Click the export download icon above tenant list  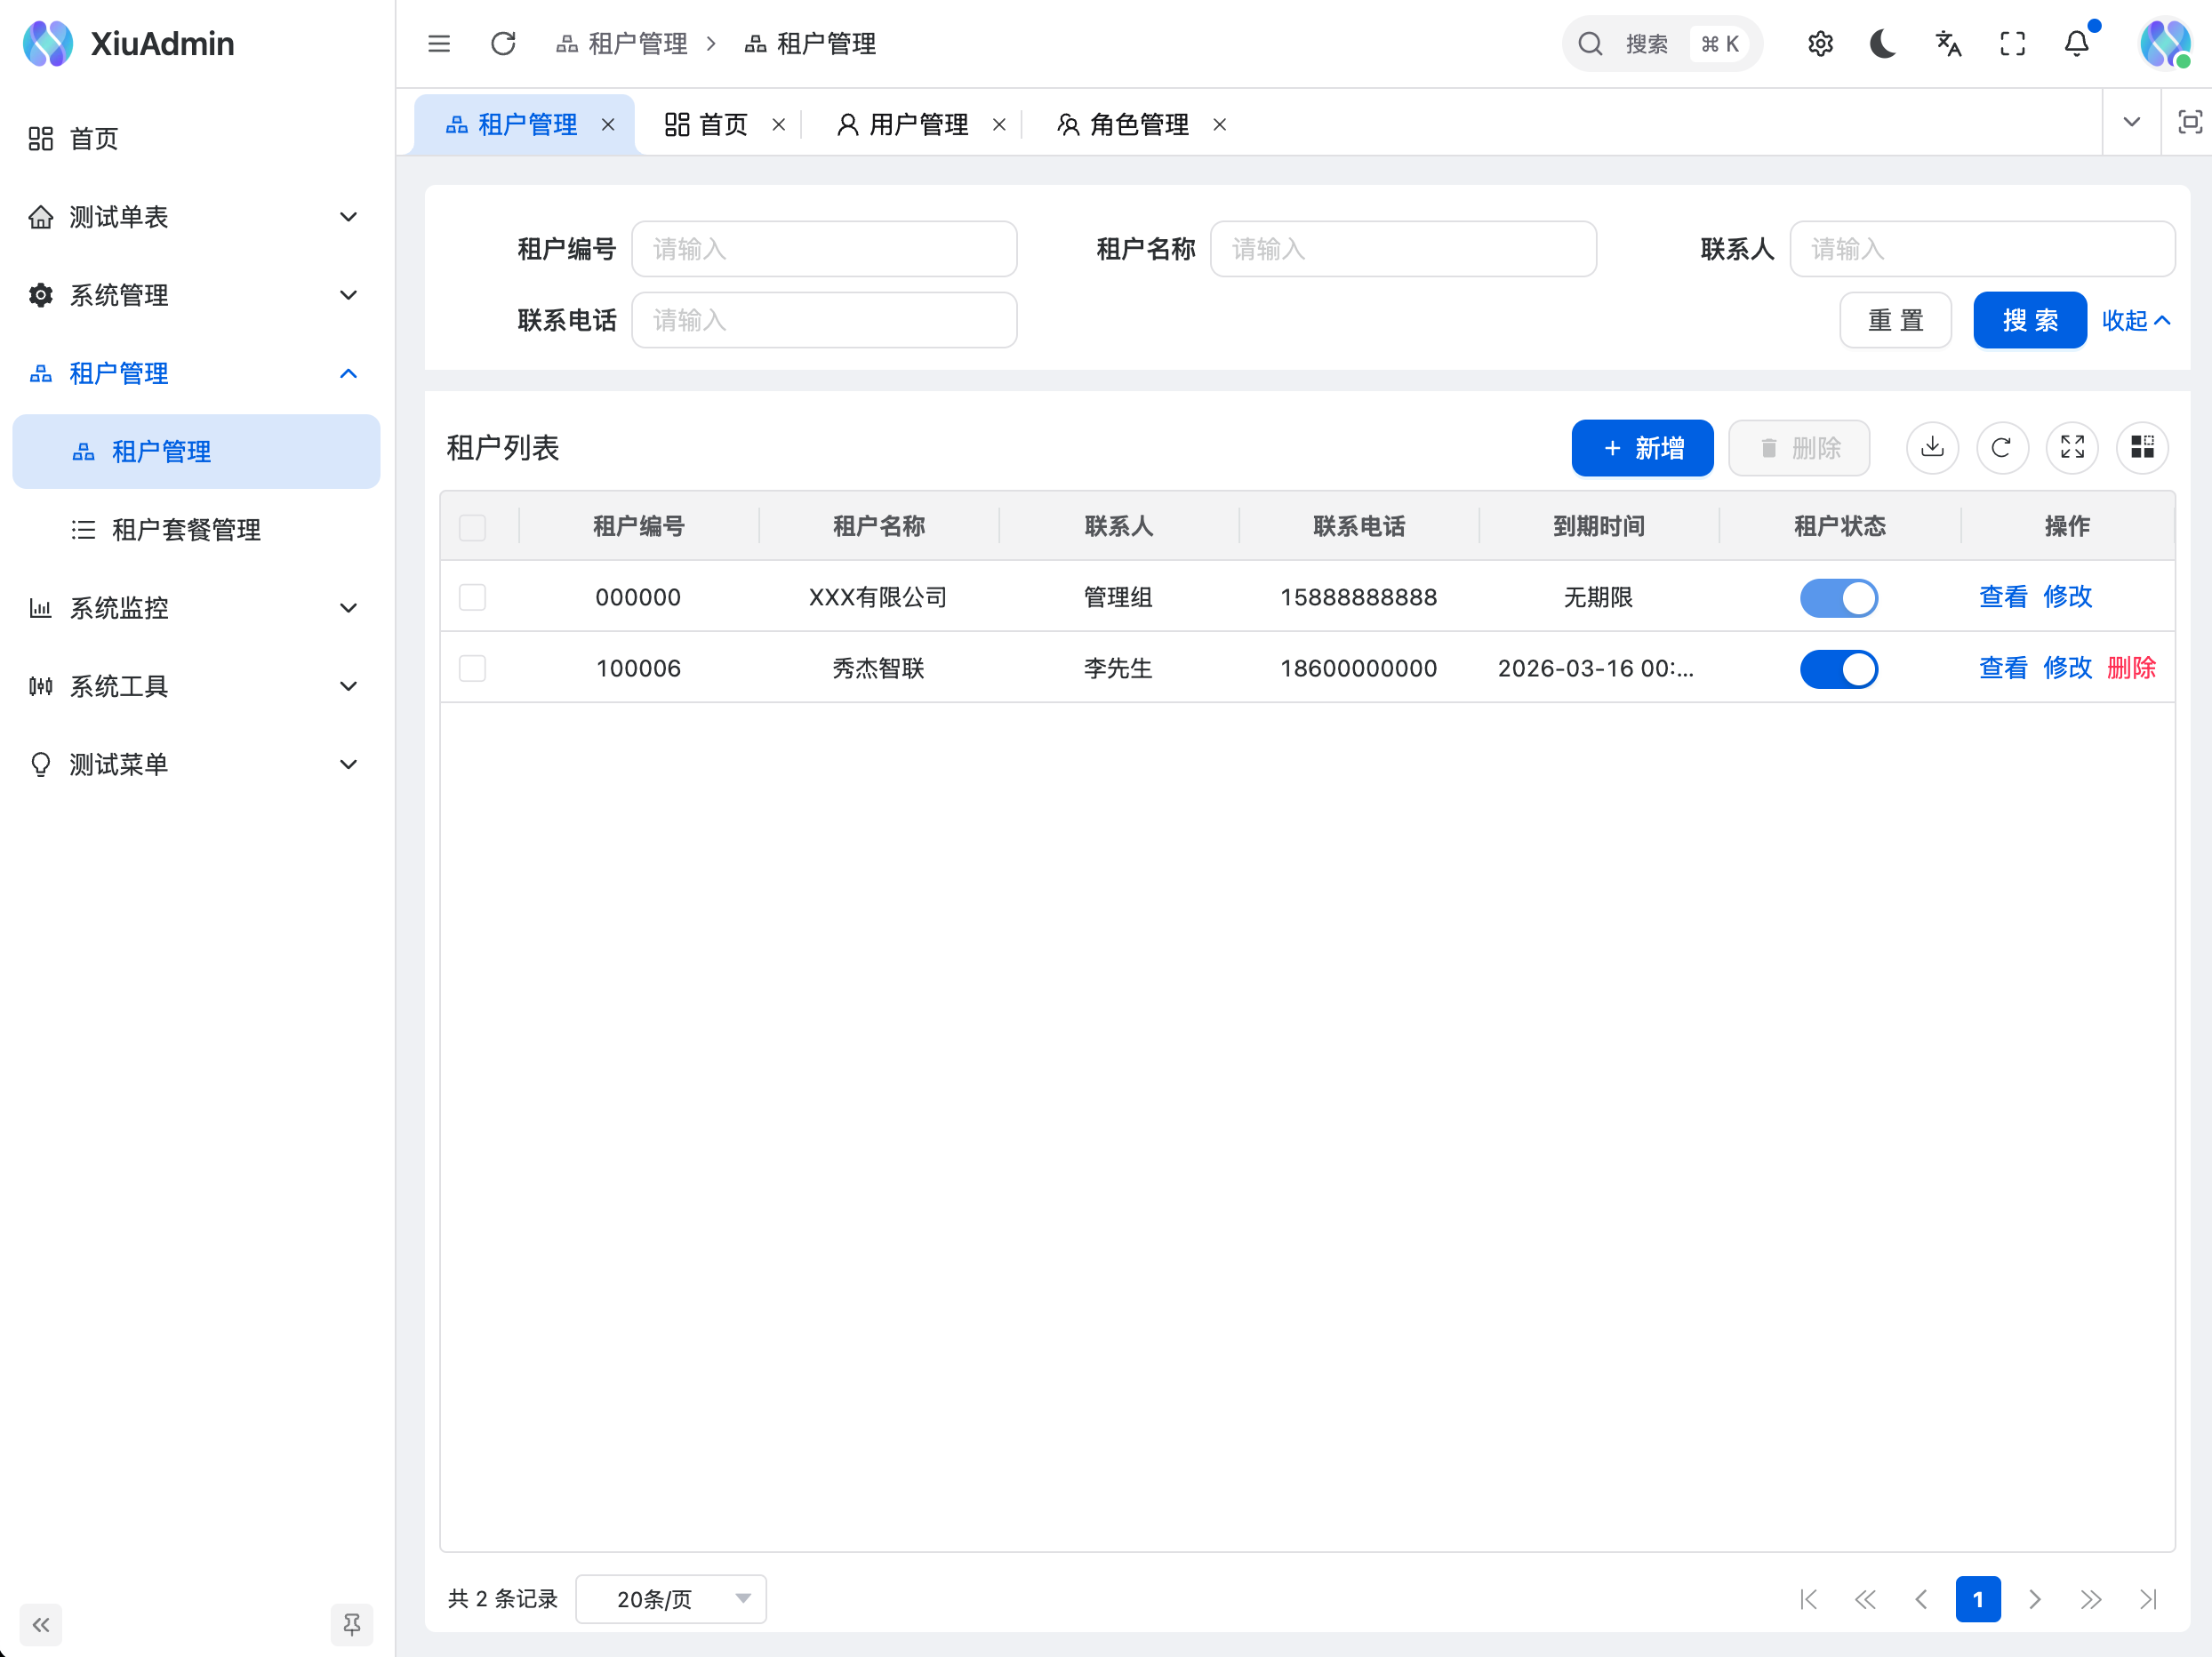1932,448
